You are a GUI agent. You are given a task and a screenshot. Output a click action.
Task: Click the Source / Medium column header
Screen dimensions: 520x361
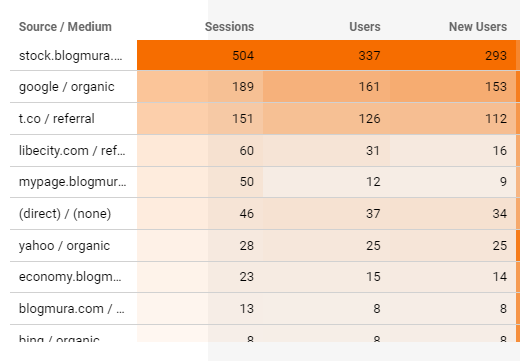pyautogui.click(x=65, y=27)
